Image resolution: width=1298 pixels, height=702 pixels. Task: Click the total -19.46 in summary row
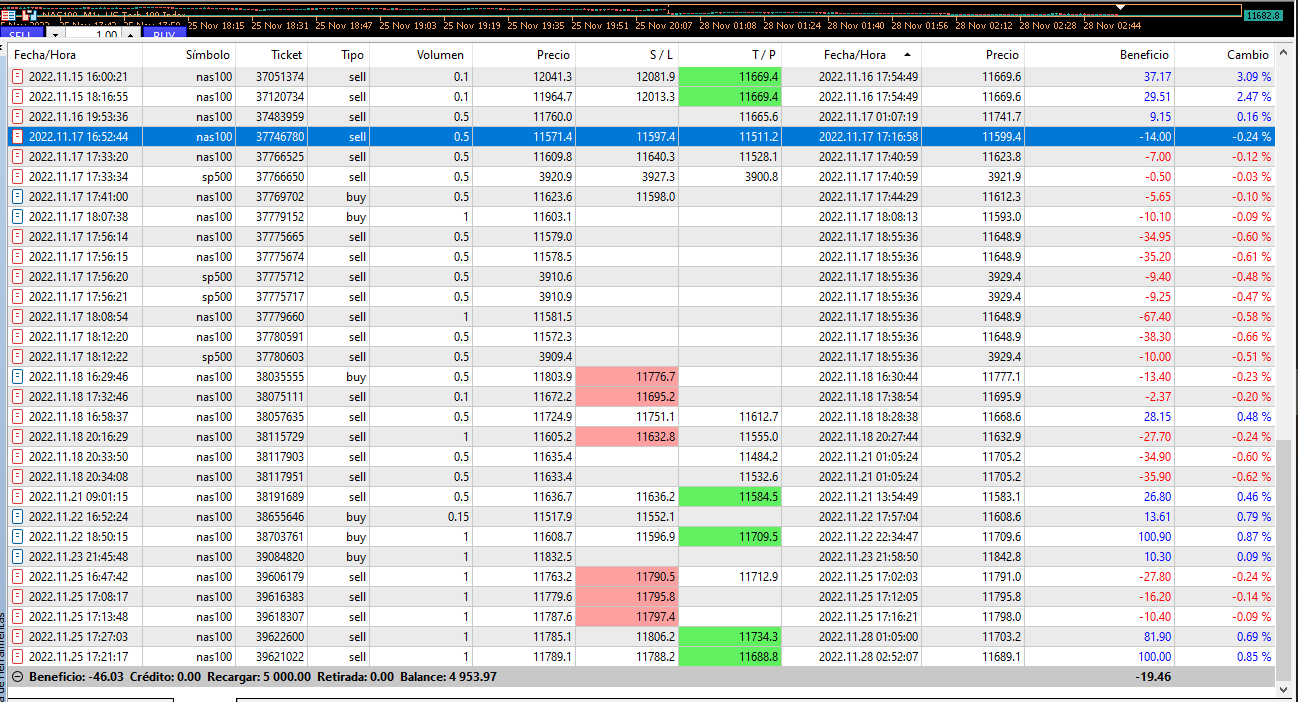1153,677
